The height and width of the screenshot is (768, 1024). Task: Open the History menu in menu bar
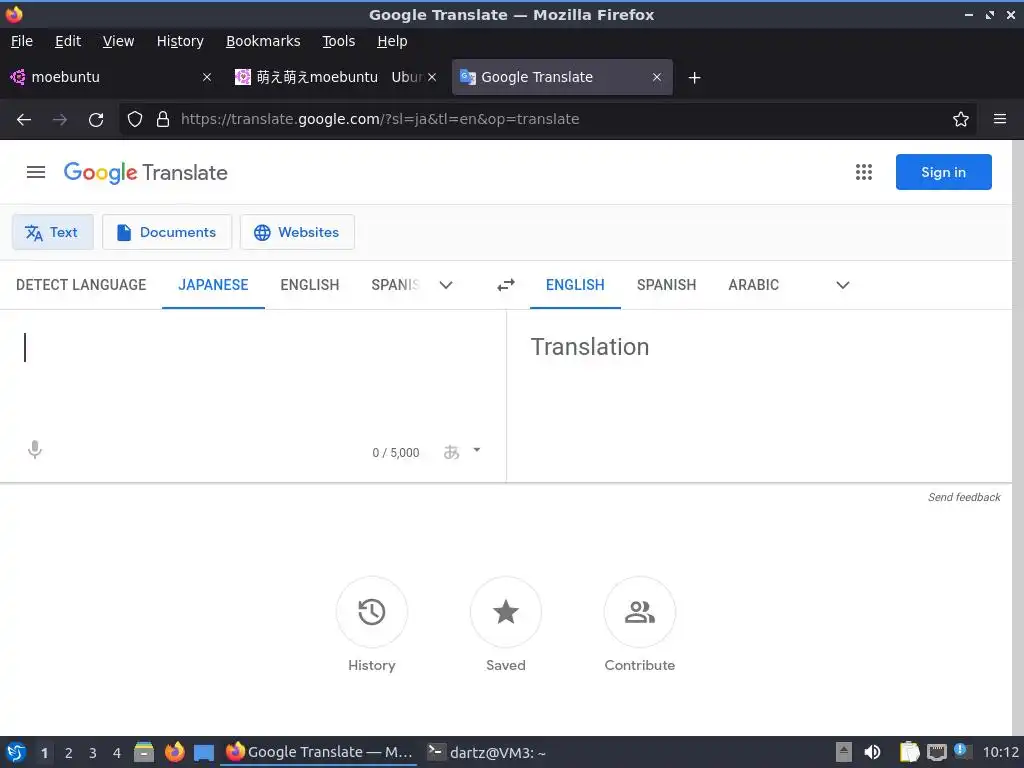[180, 41]
